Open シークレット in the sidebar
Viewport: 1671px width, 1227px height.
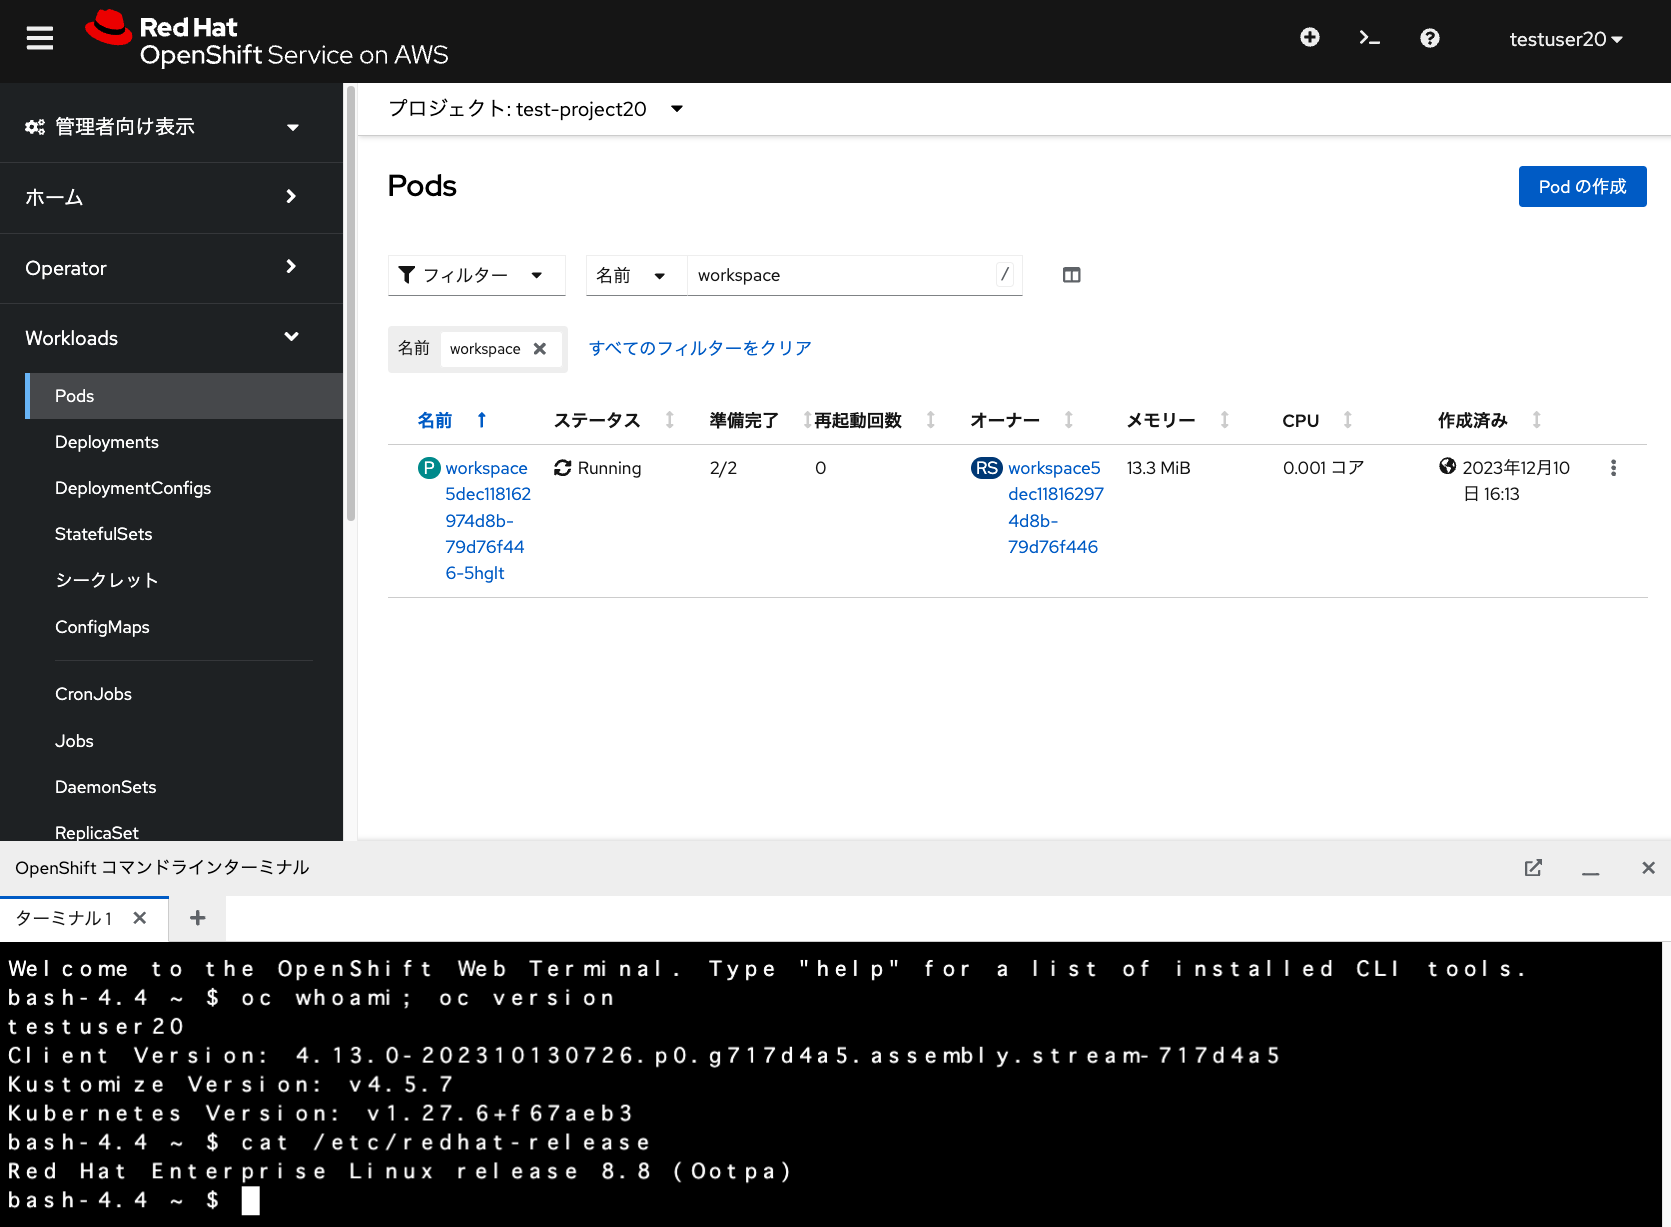pos(107,580)
